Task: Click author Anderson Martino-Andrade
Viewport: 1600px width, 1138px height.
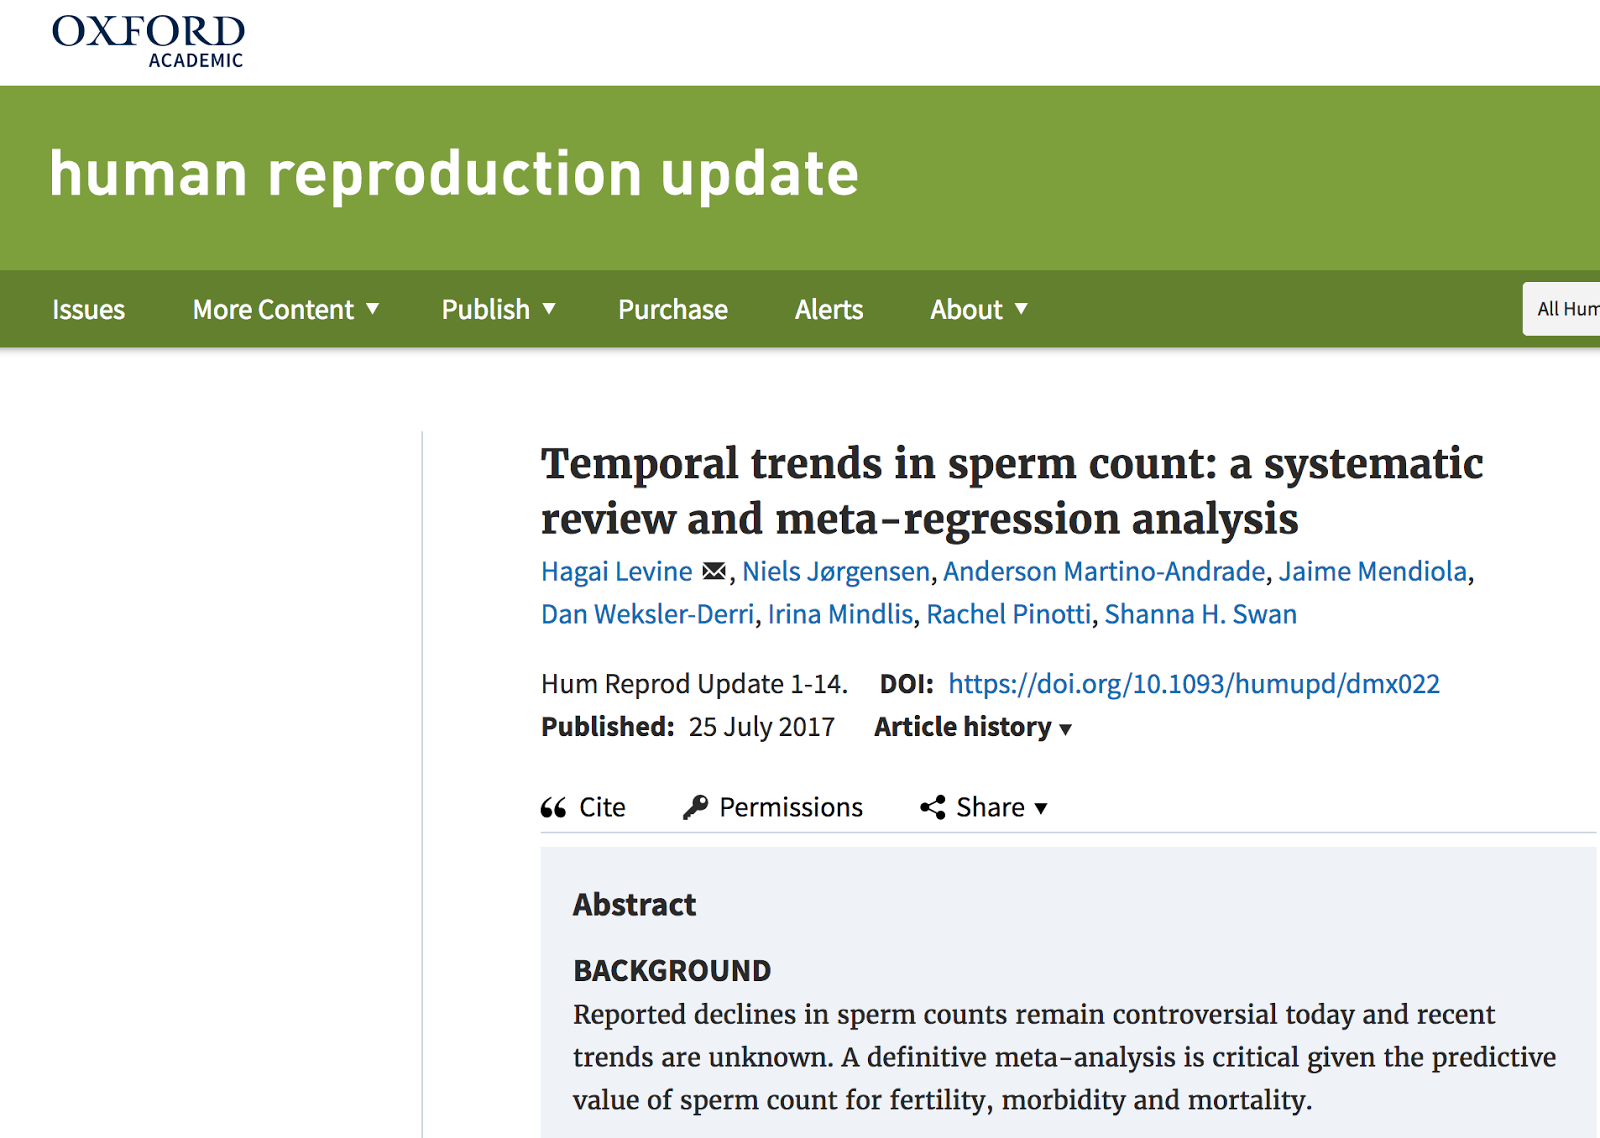Action: (x=1104, y=571)
